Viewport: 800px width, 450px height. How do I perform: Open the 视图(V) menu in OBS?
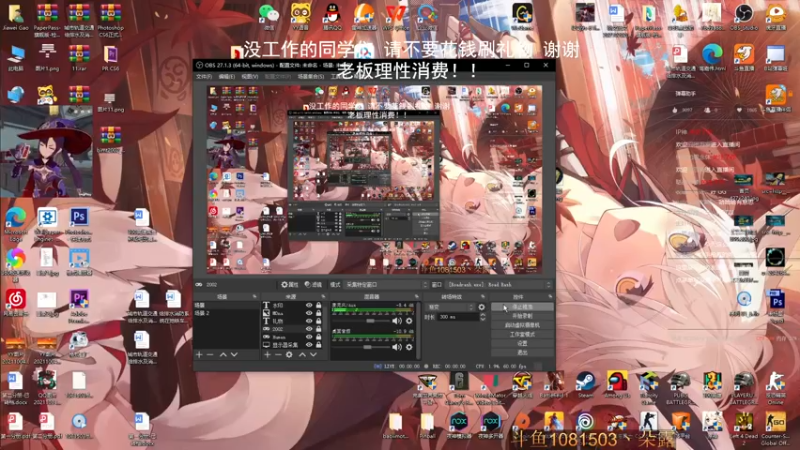tap(249, 77)
